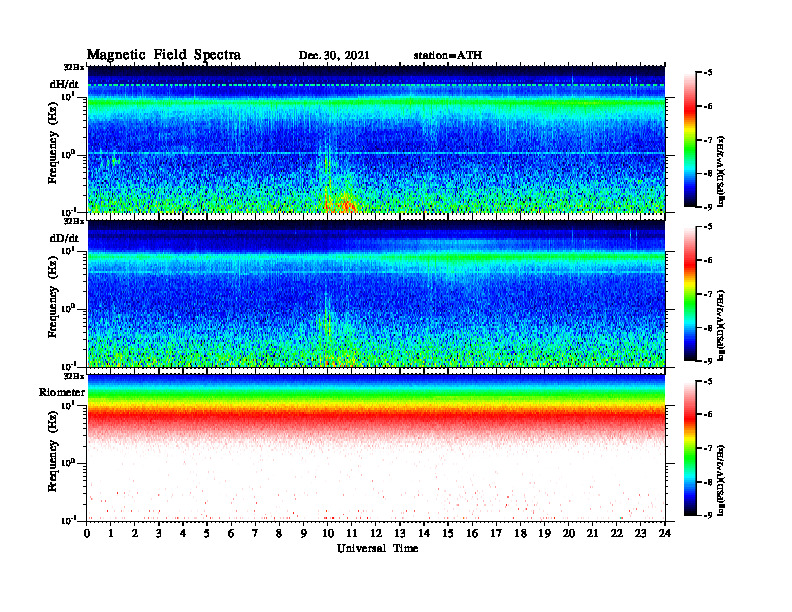Click hour "19" on the Universal Time axis

[544, 533]
